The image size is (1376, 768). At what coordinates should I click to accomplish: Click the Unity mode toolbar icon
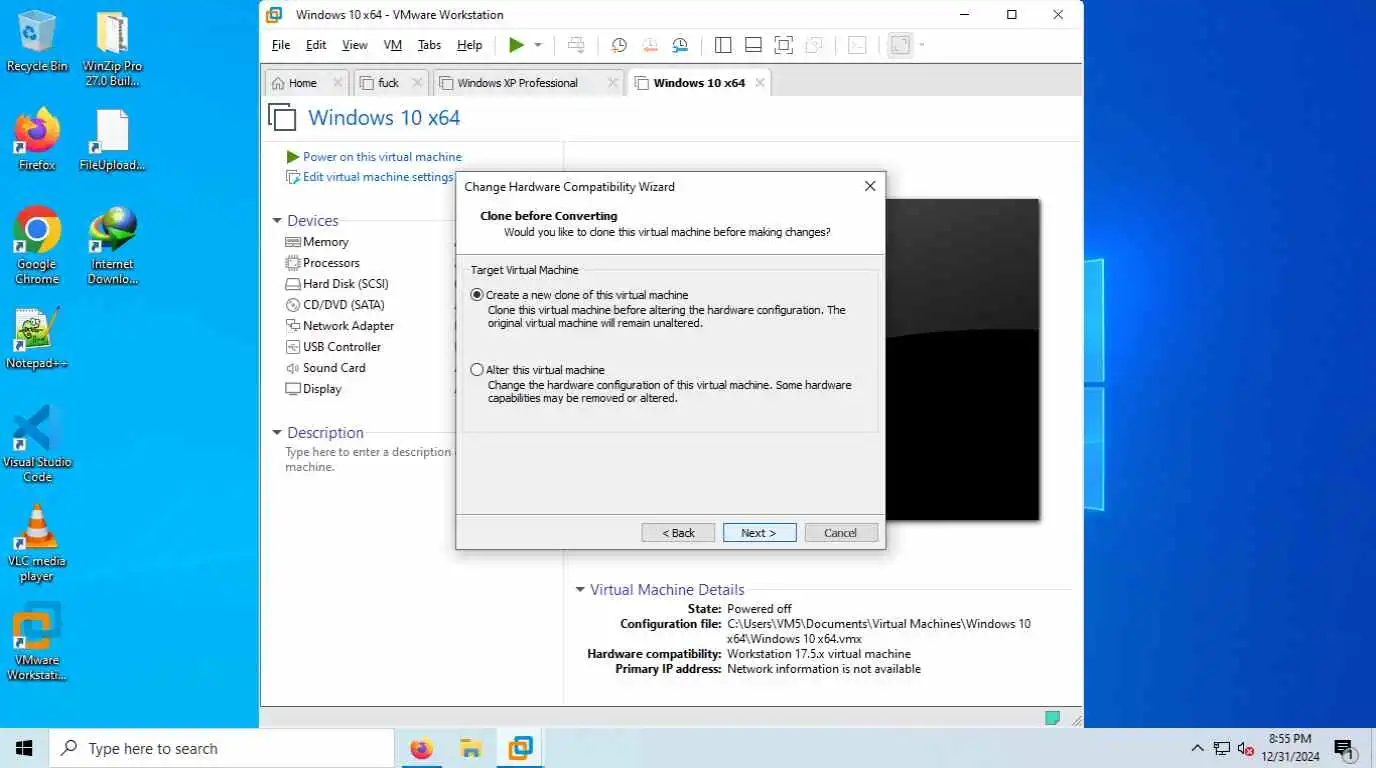[x=814, y=45]
